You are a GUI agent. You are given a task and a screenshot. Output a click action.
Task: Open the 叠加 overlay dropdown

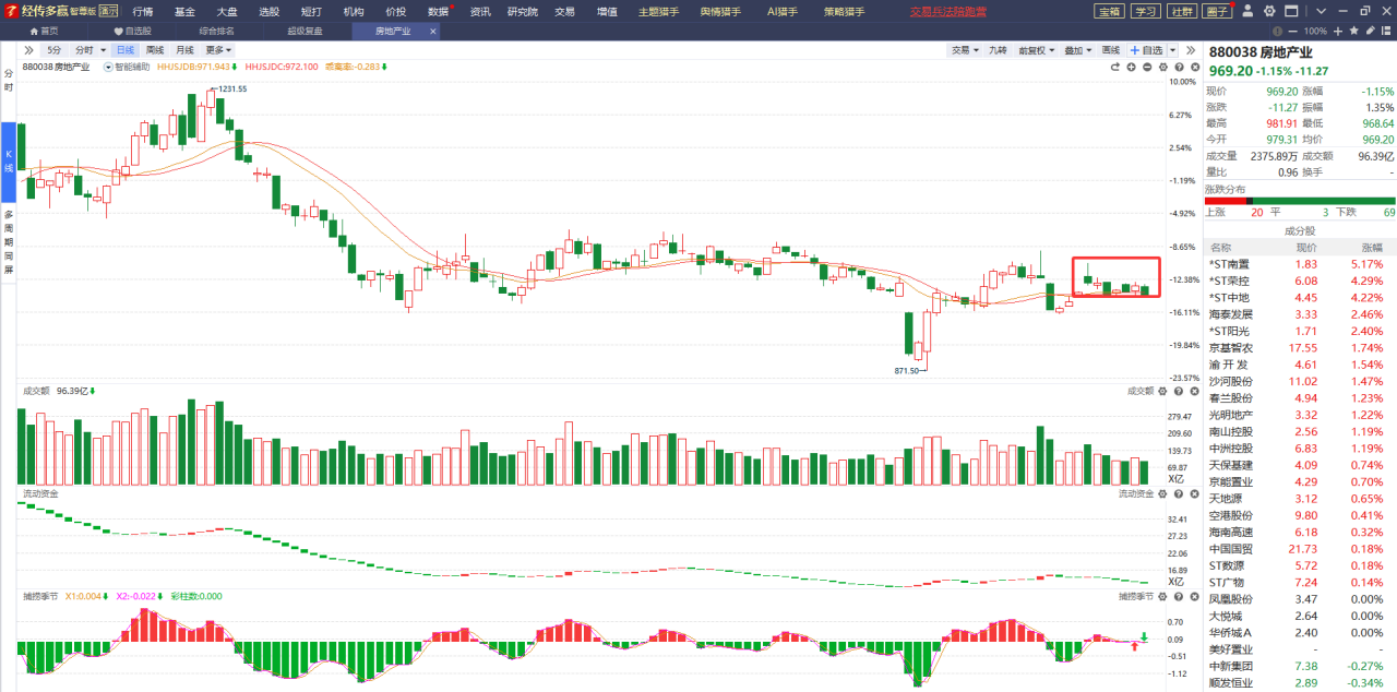pyautogui.click(x=1077, y=50)
